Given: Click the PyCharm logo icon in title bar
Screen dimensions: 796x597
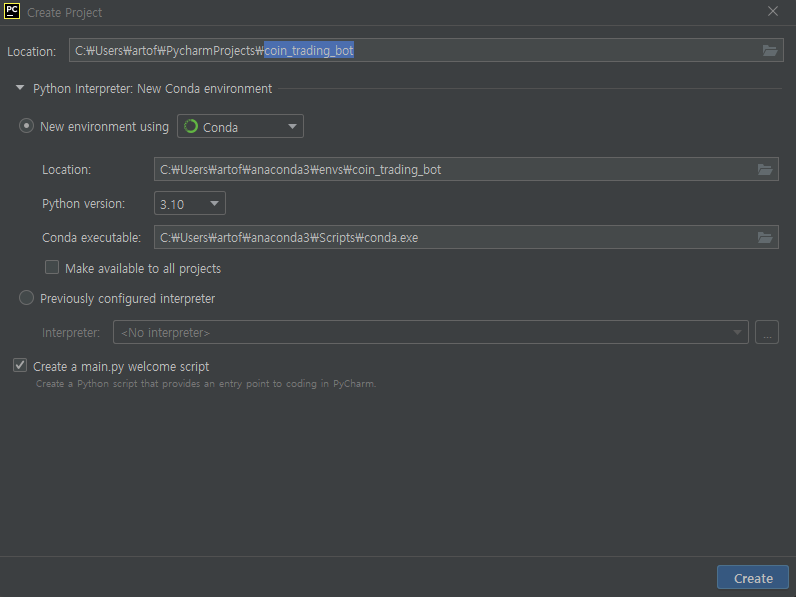Looking at the screenshot, I should [12, 11].
